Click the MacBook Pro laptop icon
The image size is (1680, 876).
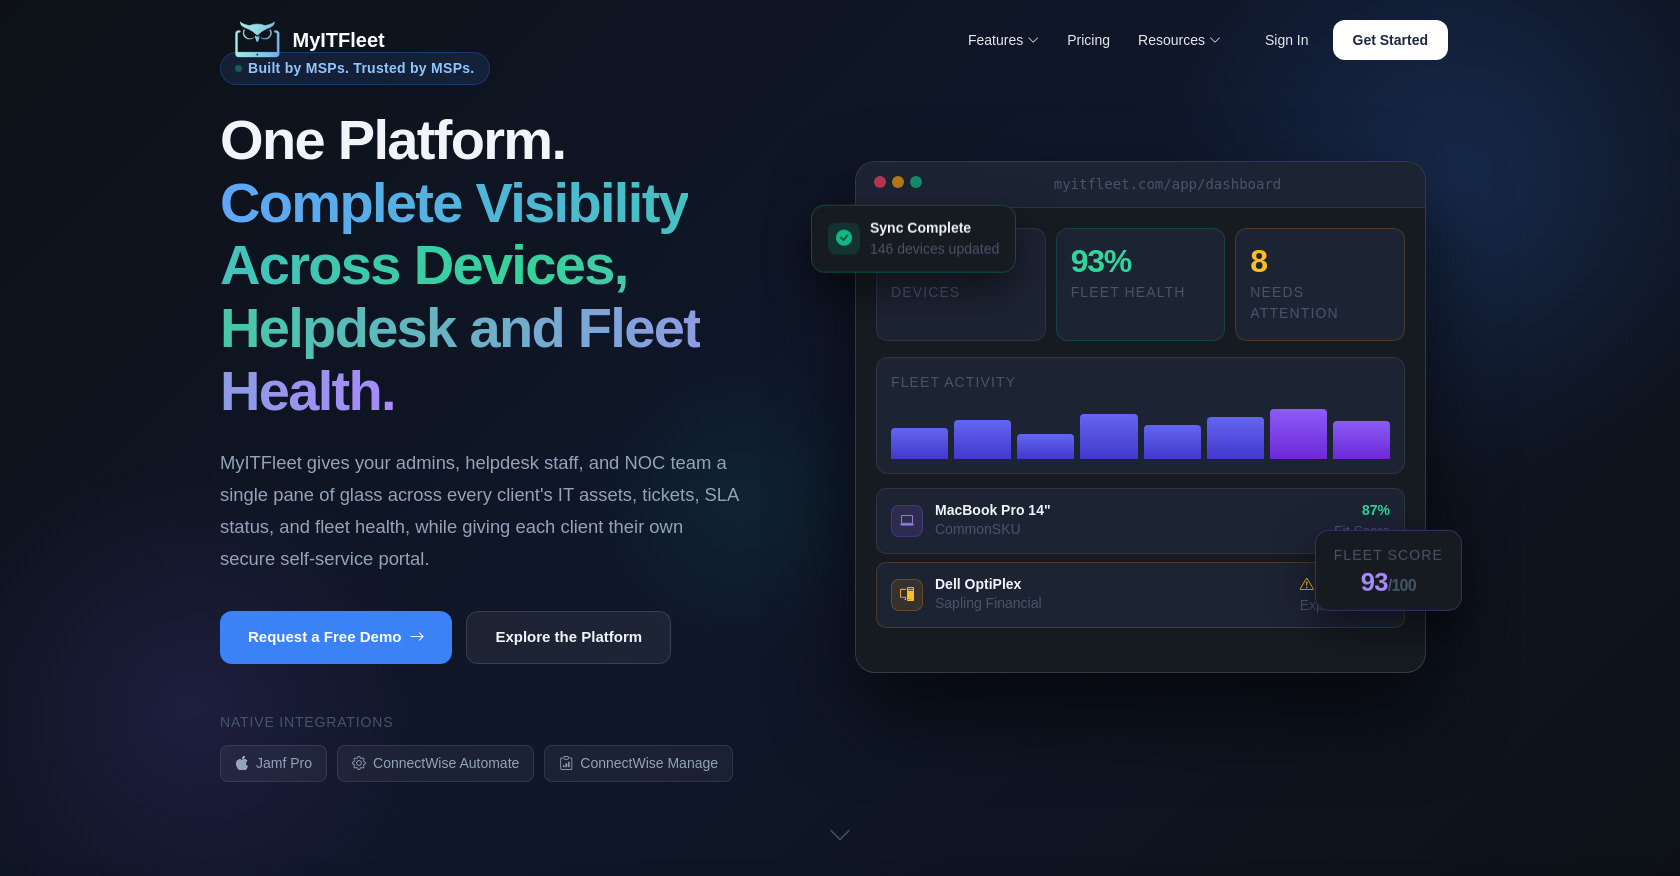[x=907, y=521]
